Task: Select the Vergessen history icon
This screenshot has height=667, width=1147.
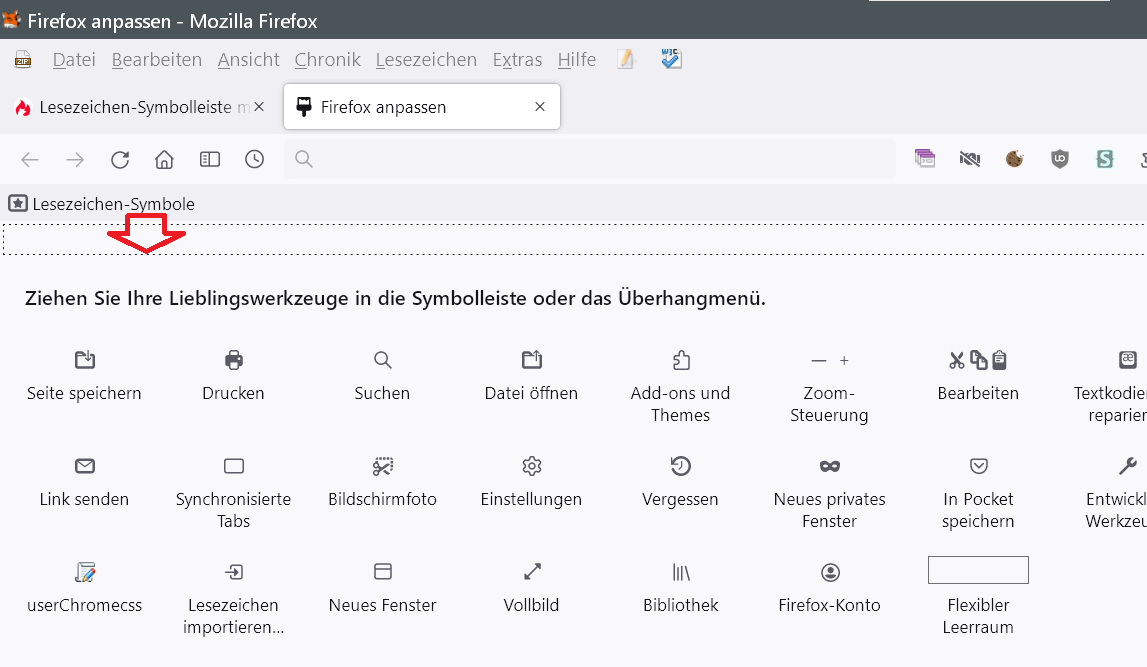Action: (681, 466)
